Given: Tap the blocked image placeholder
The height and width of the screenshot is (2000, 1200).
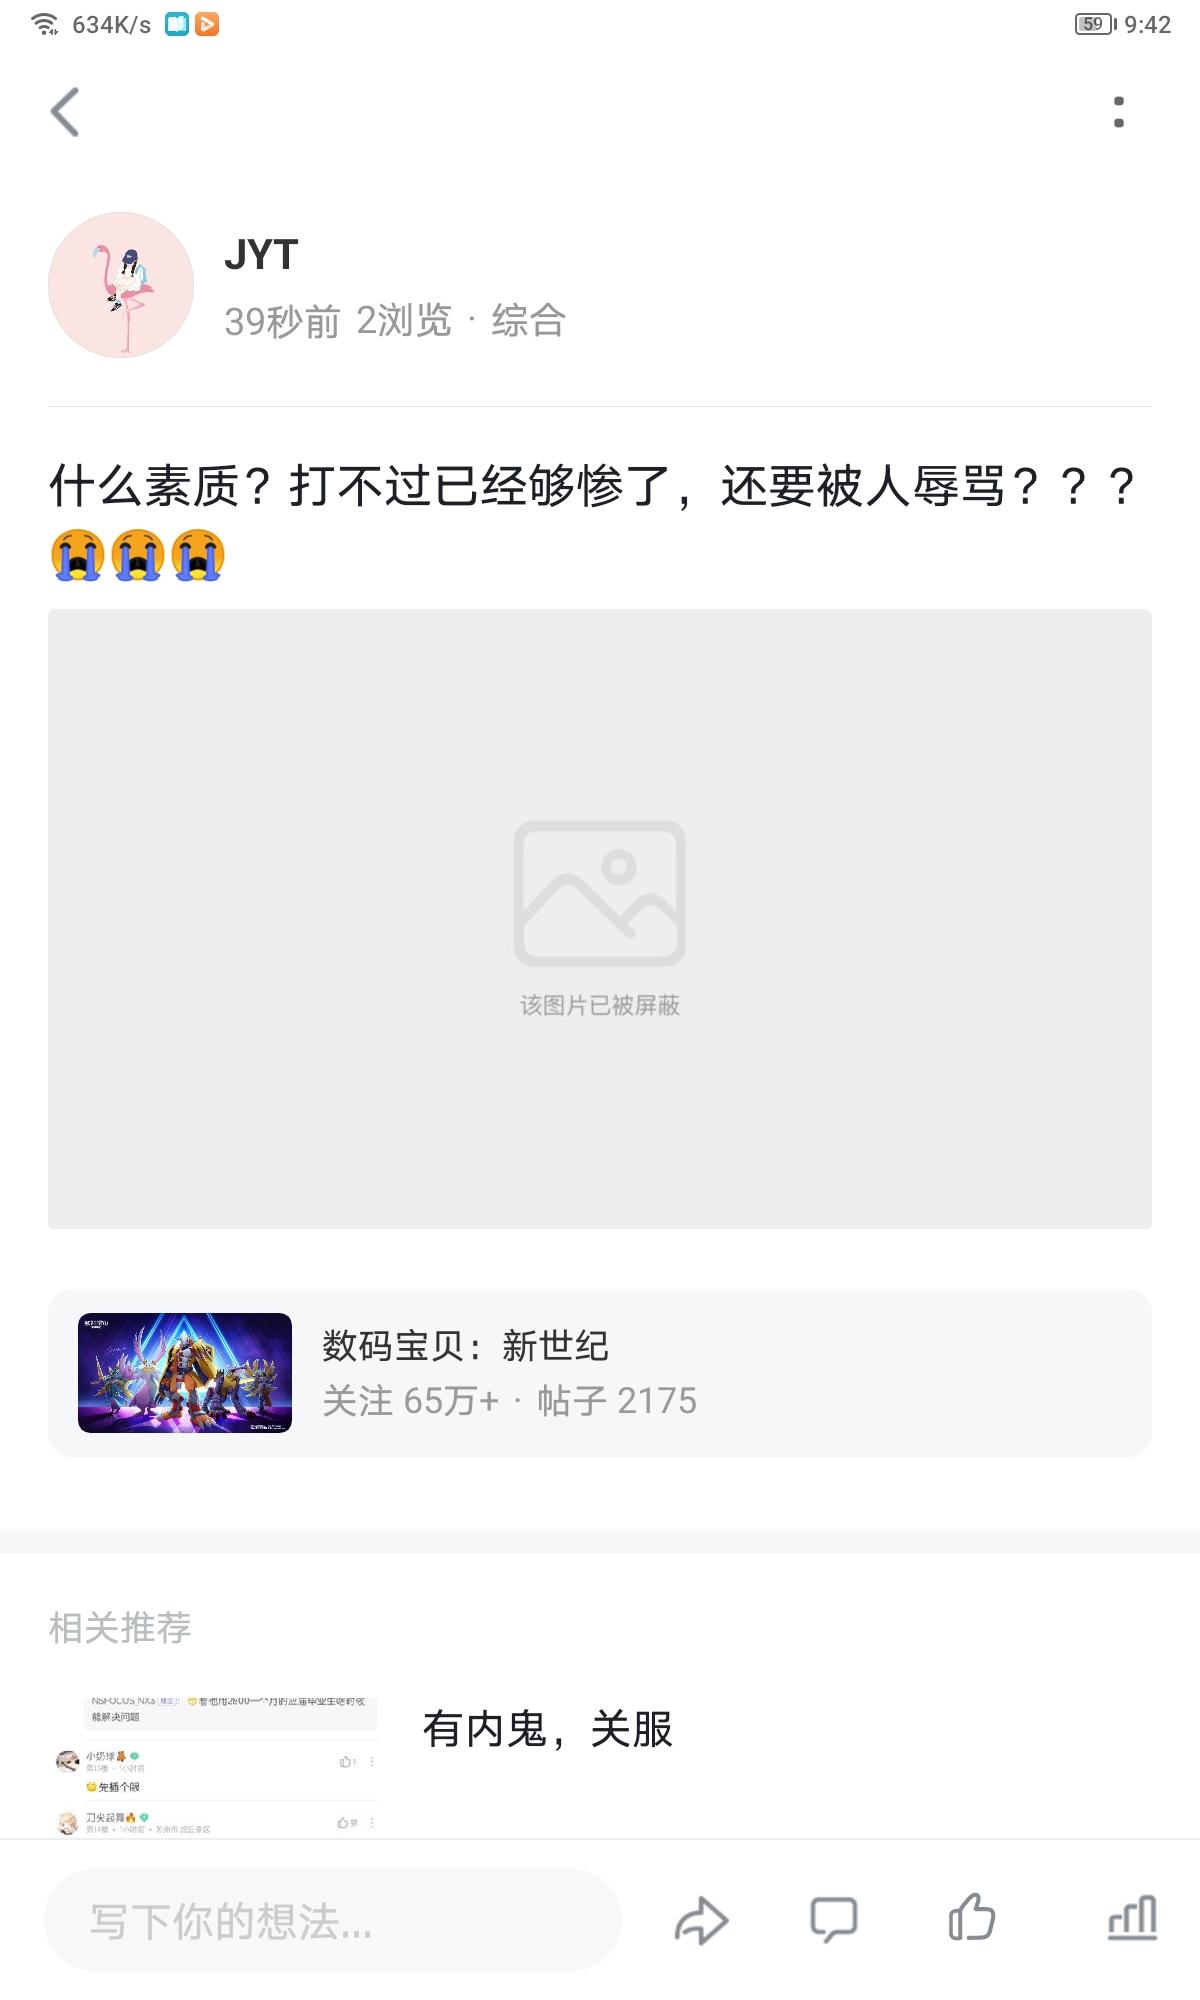Looking at the screenshot, I should coord(600,918).
